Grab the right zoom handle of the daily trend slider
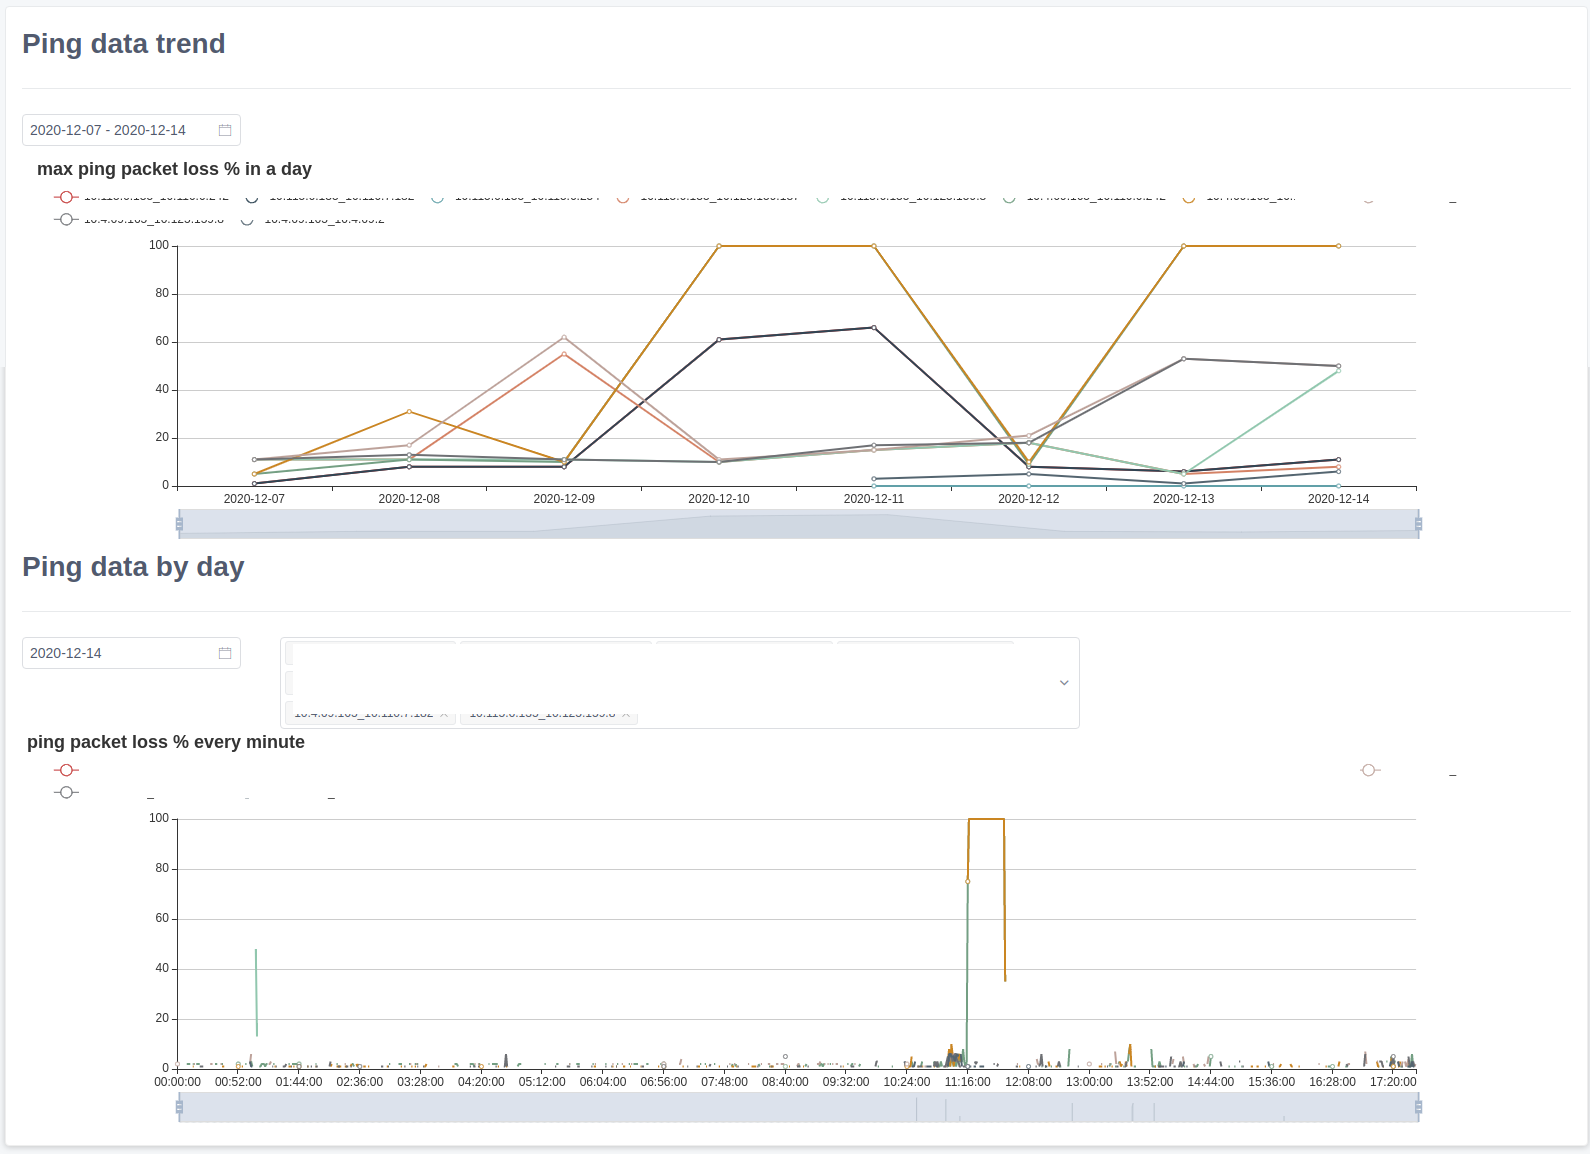Screen dimensions: 1590x1154 [1418, 524]
